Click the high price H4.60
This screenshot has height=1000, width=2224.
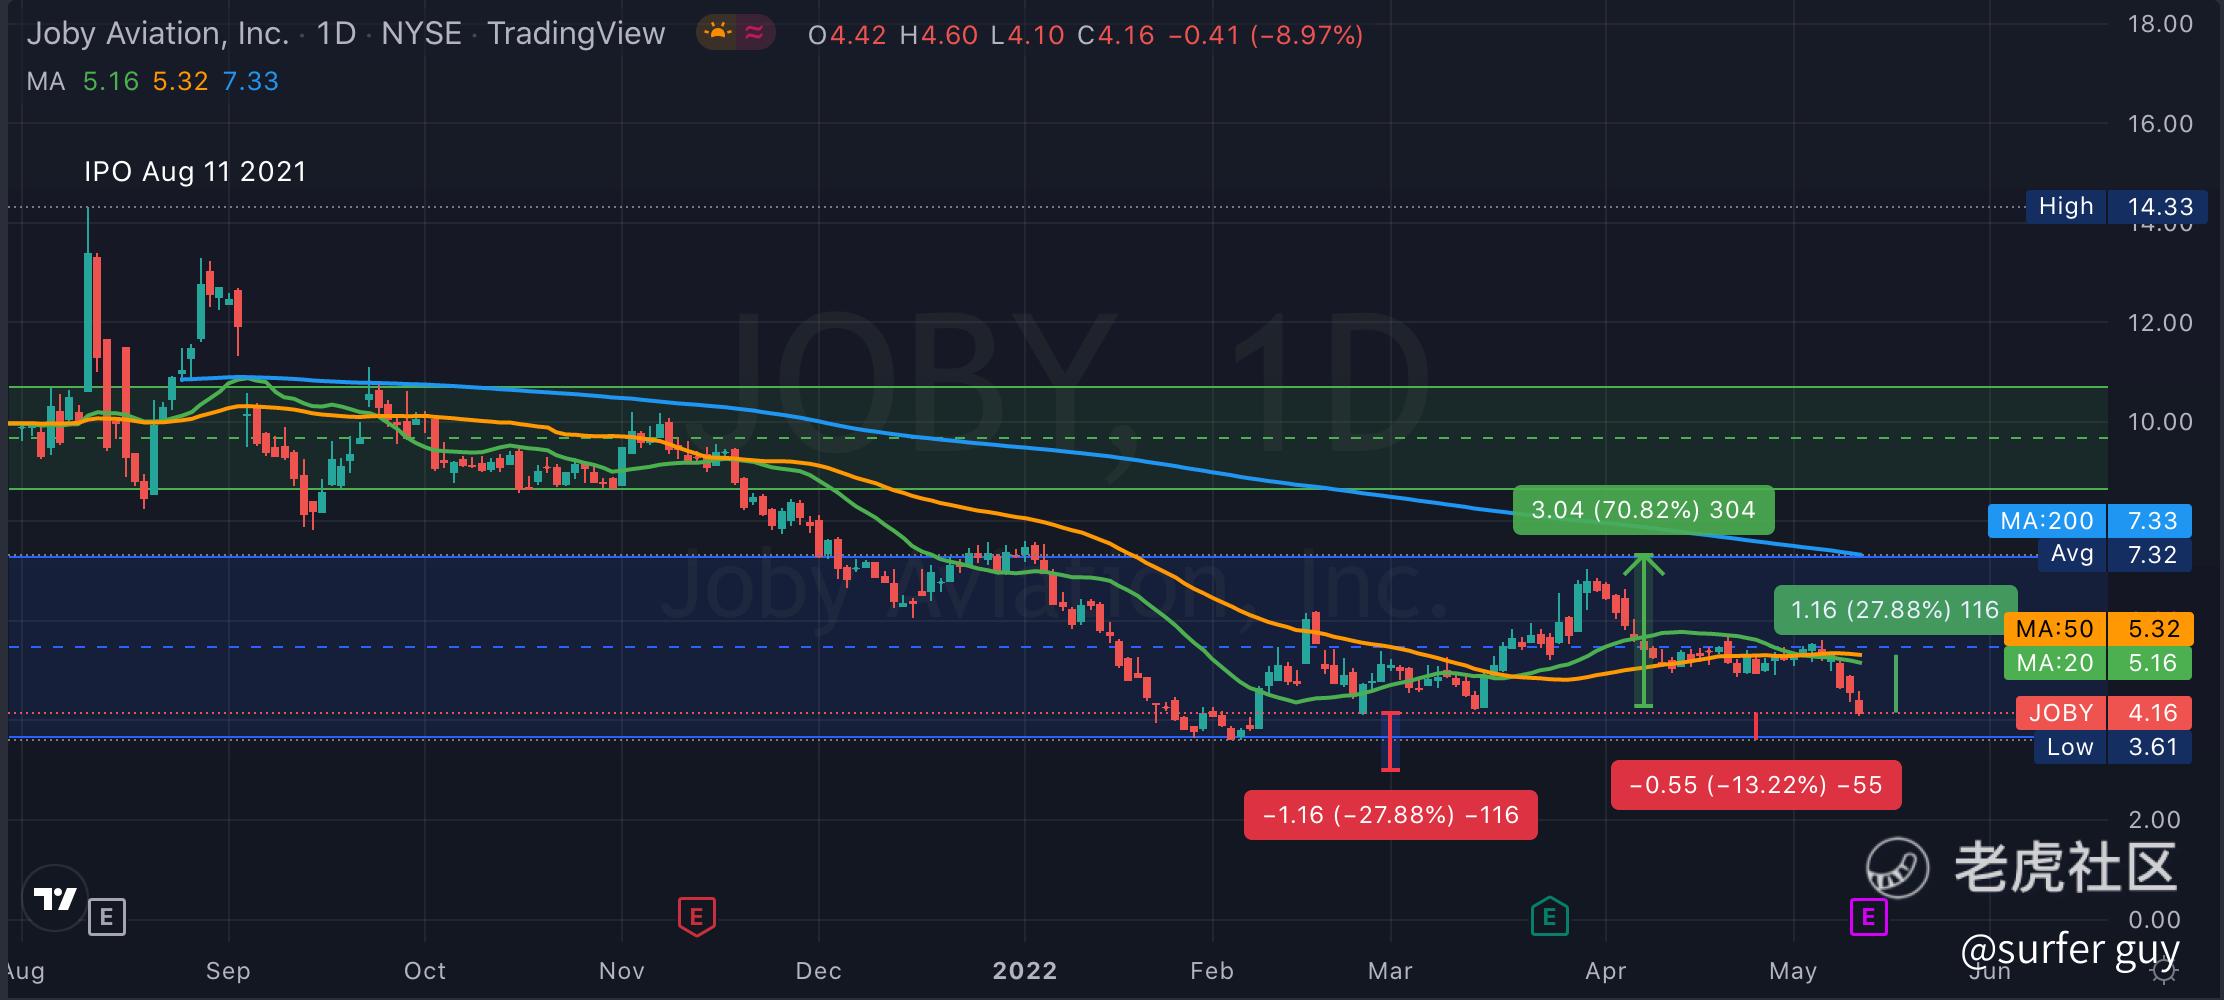pyautogui.click(x=939, y=36)
